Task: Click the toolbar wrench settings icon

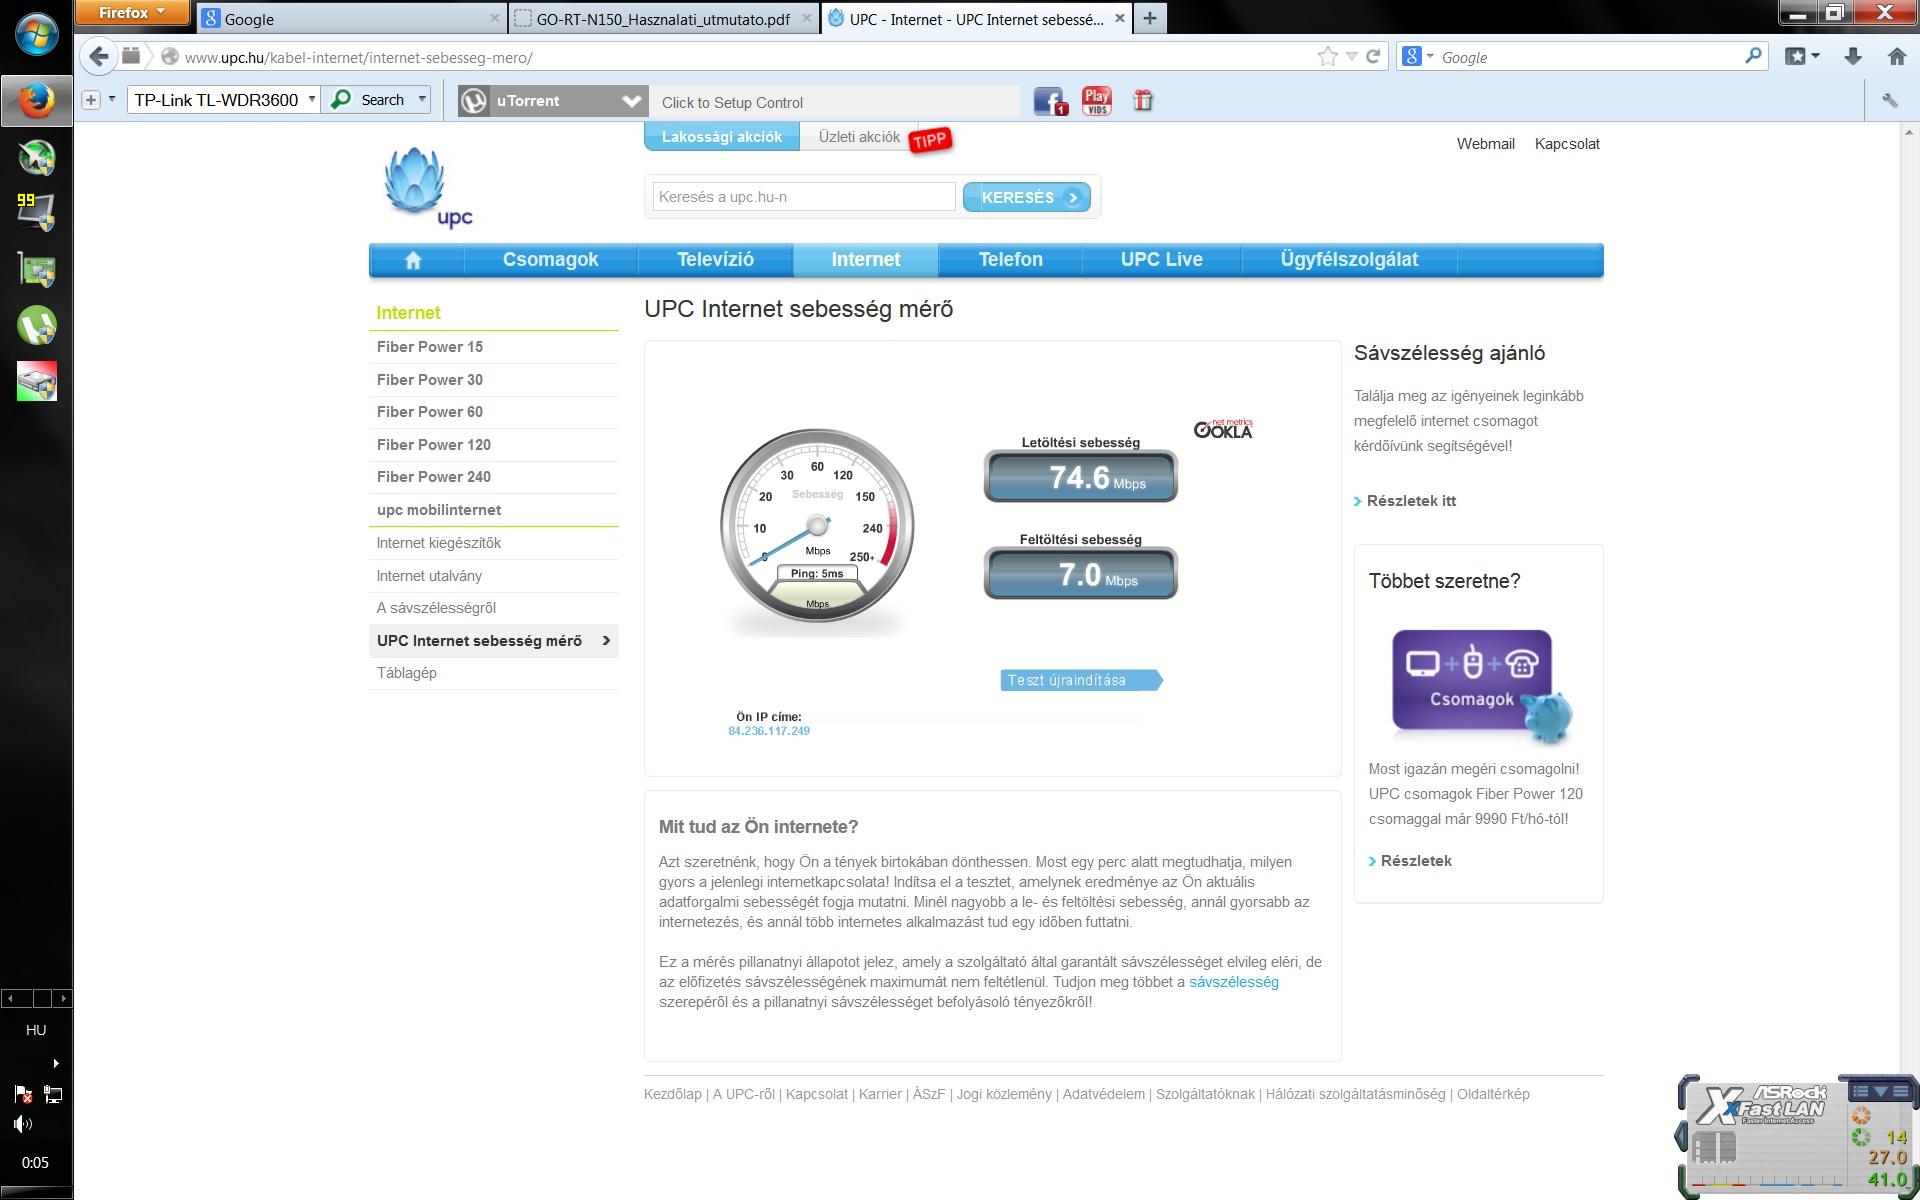Action: pyautogui.click(x=1889, y=101)
